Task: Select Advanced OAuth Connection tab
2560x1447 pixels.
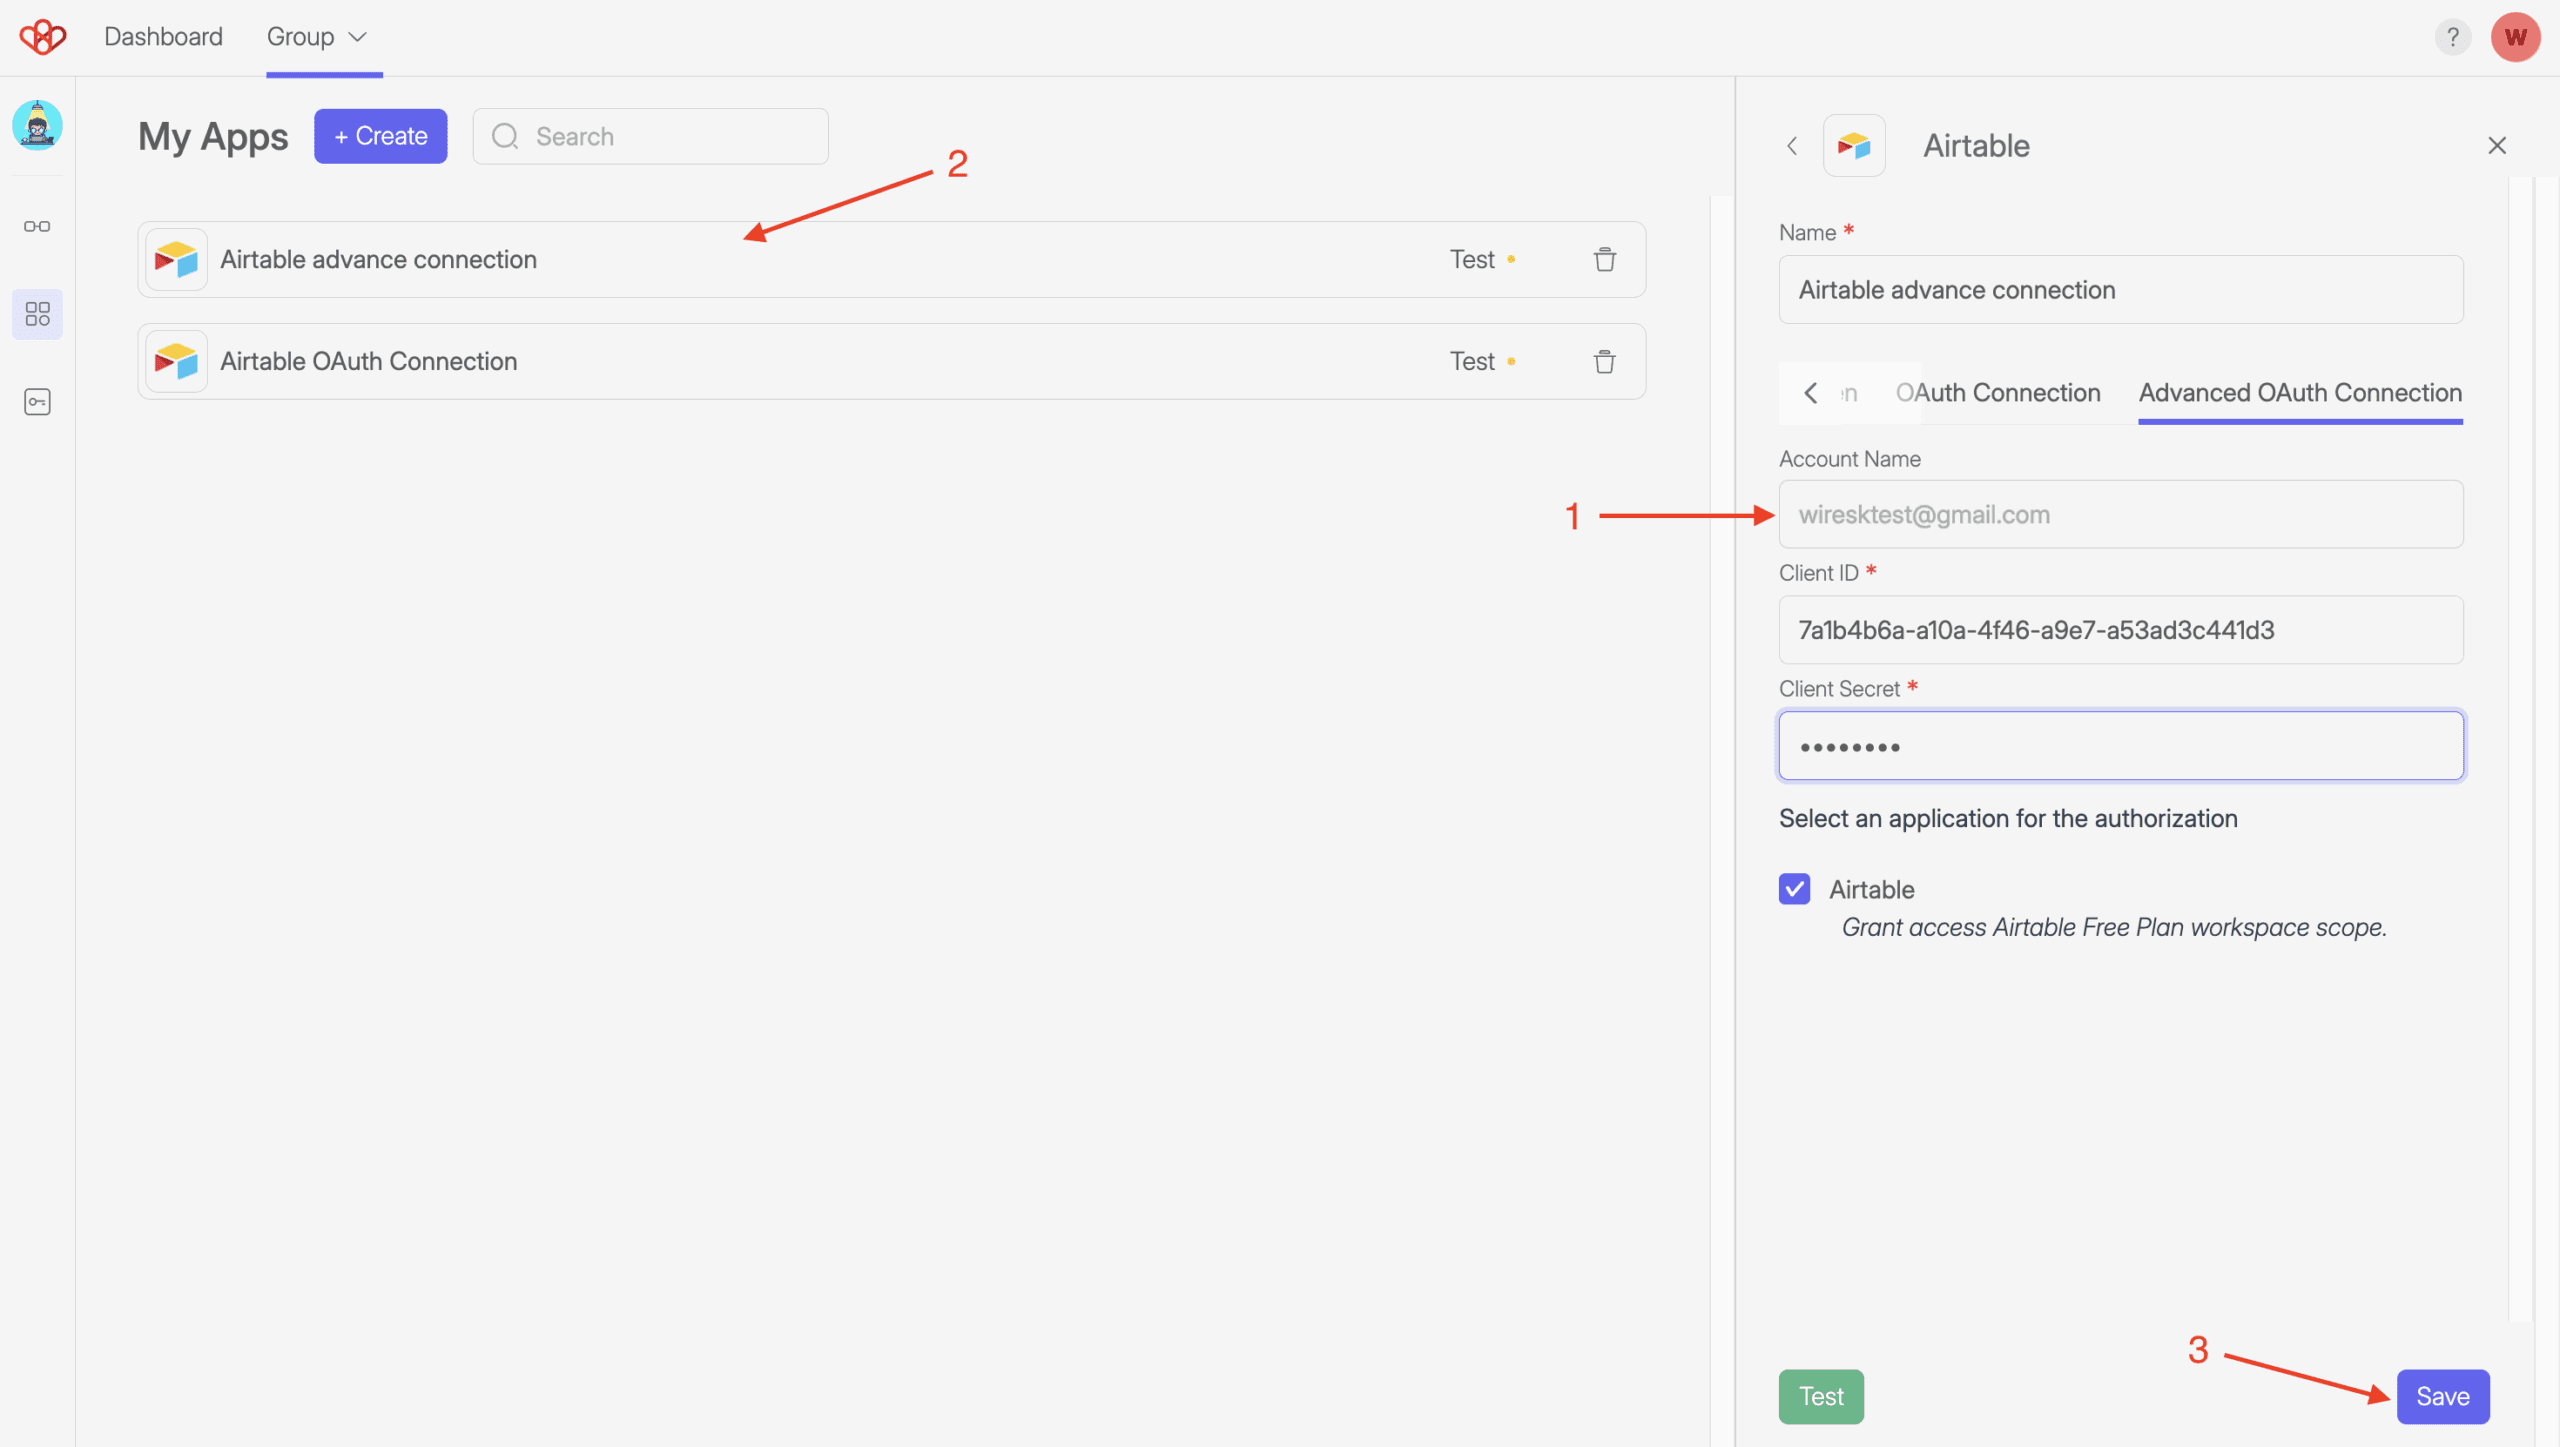Action: [x=2300, y=393]
